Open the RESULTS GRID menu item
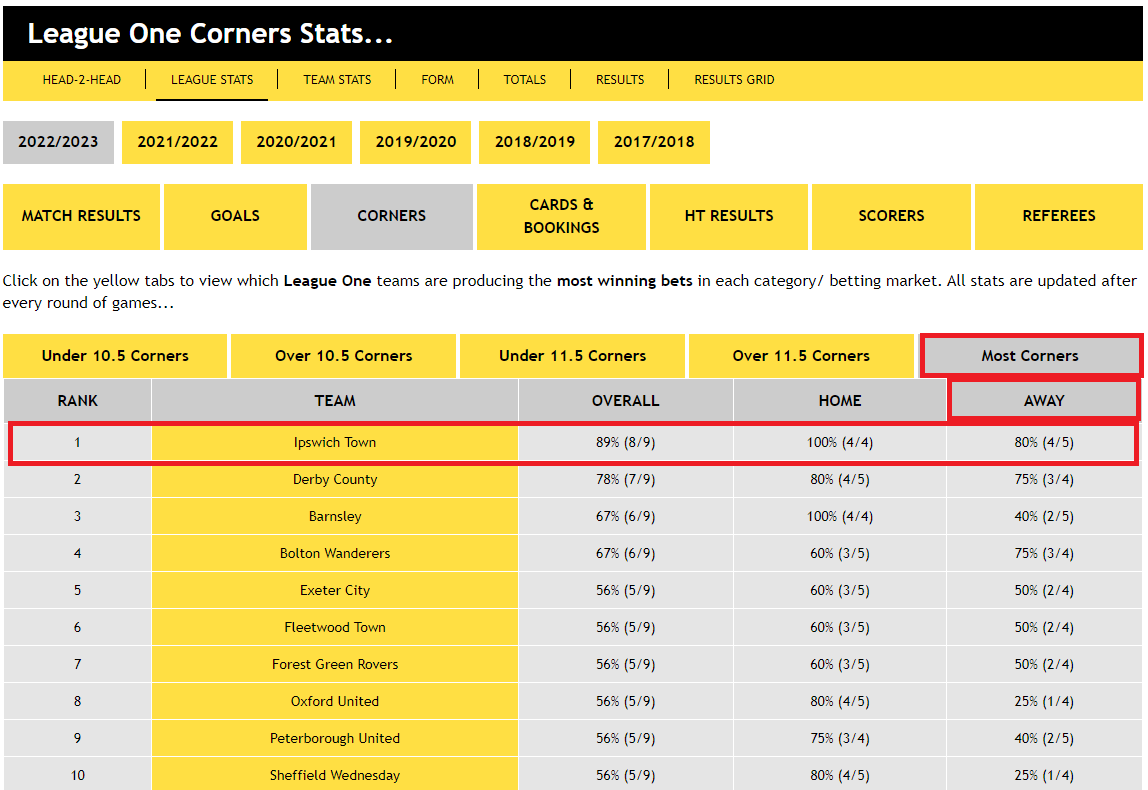The image size is (1148, 790). coord(734,80)
